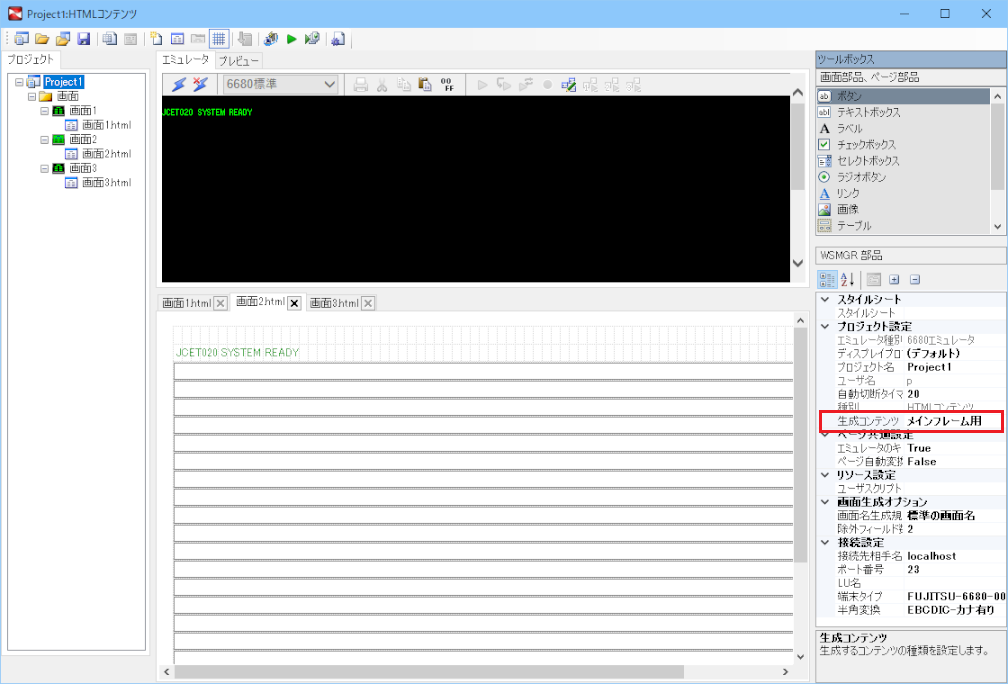The width and height of the screenshot is (1008, 684).
Task: Select the テーブル toolbox part
Action: click(903, 226)
